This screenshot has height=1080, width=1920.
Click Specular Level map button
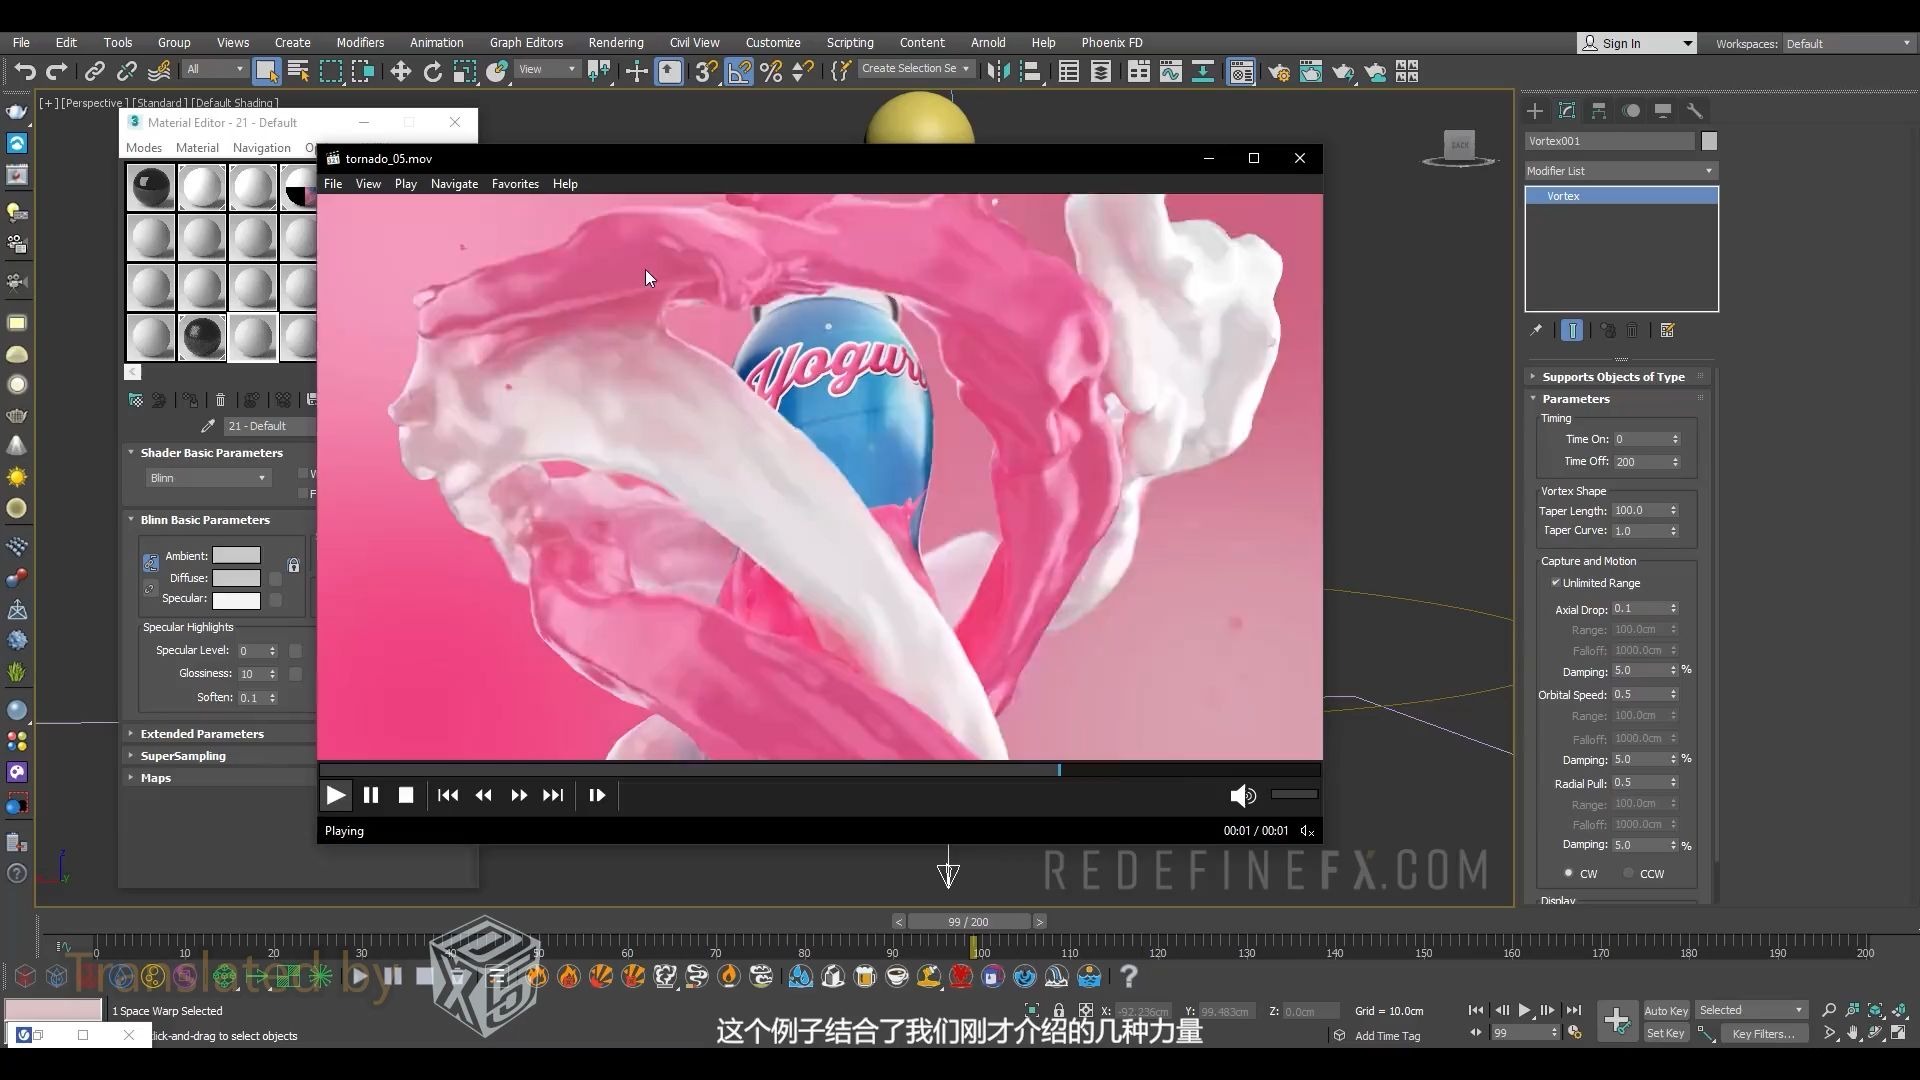point(295,651)
